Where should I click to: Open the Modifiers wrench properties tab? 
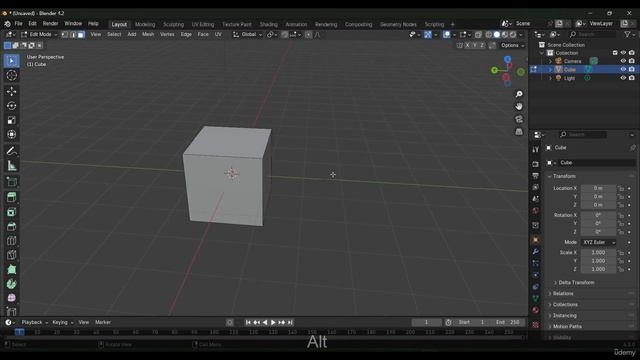point(536,251)
